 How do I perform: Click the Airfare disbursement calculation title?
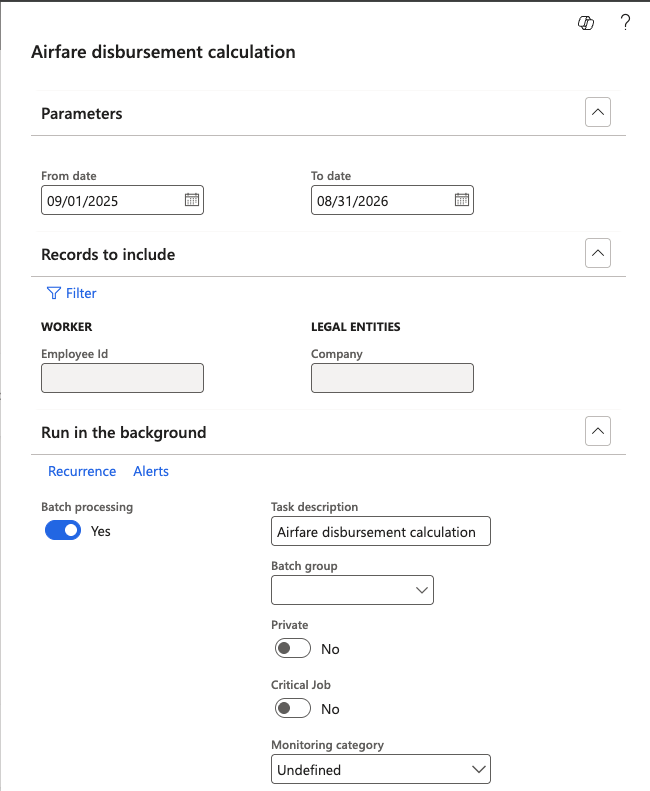pyautogui.click(x=164, y=52)
